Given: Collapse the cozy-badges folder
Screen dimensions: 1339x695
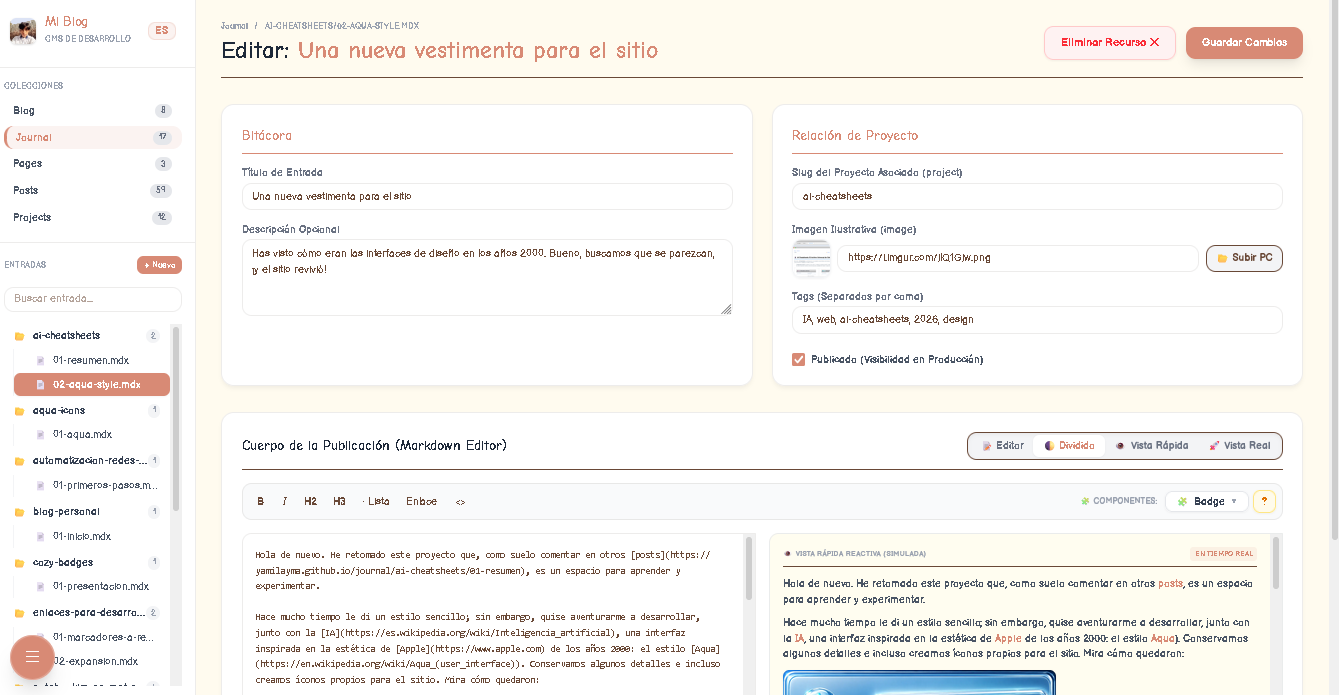Looking at the screenshot, I should click(87, 563).
